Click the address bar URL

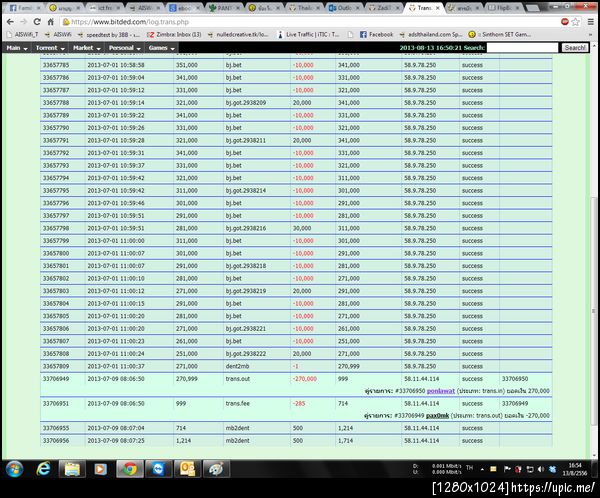[130, 22]
